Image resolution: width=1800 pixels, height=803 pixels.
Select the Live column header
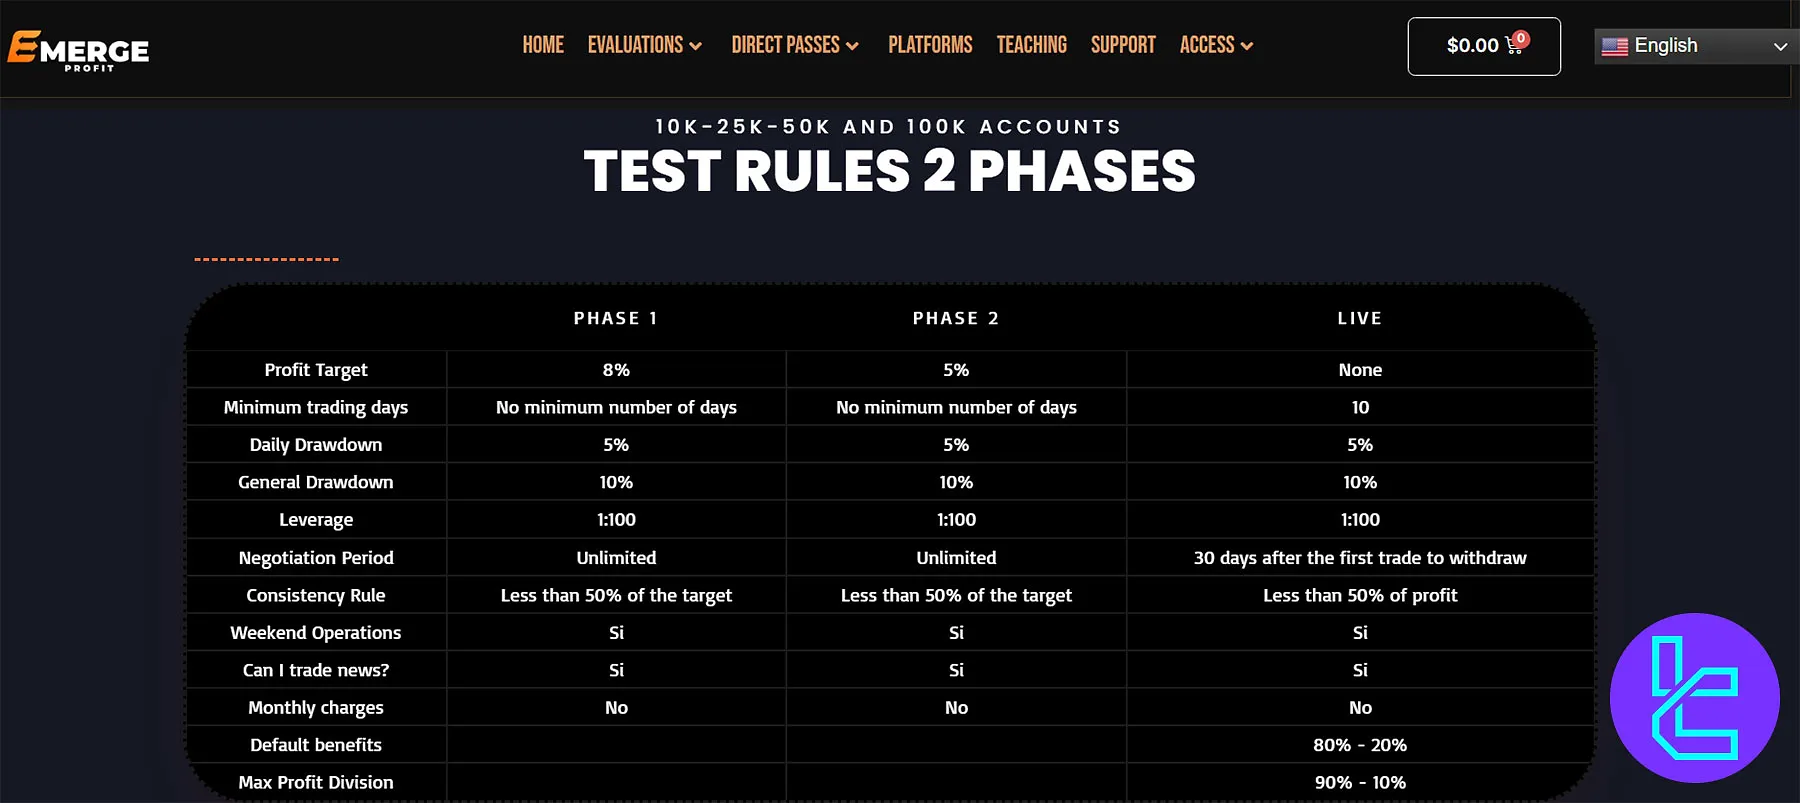click(x=1360, y=318)
